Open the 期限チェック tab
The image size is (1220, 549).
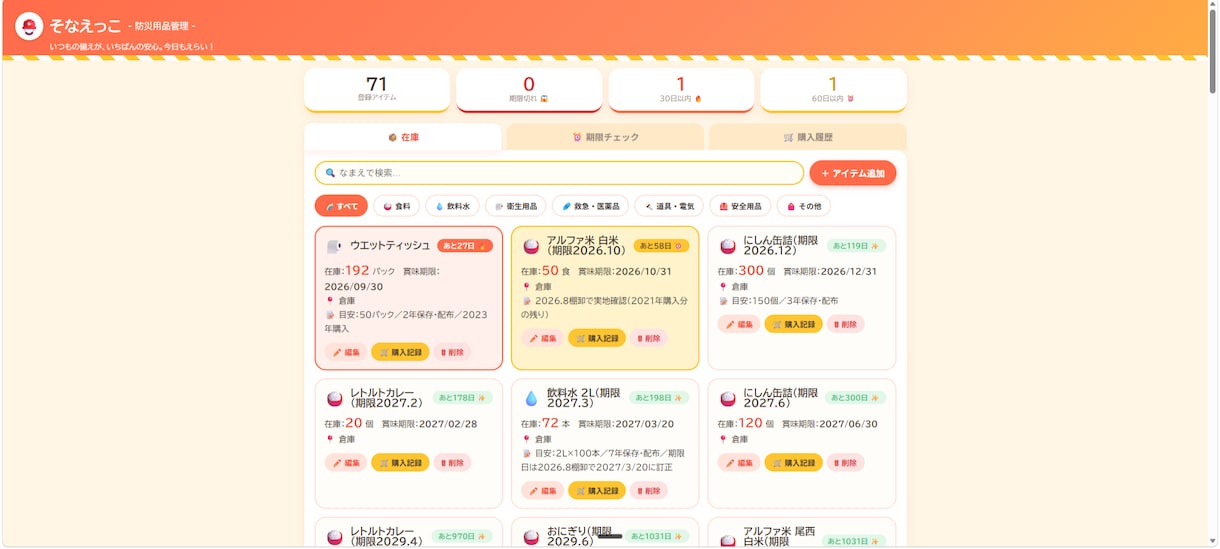pyautogui.click(x=605, y=137)
